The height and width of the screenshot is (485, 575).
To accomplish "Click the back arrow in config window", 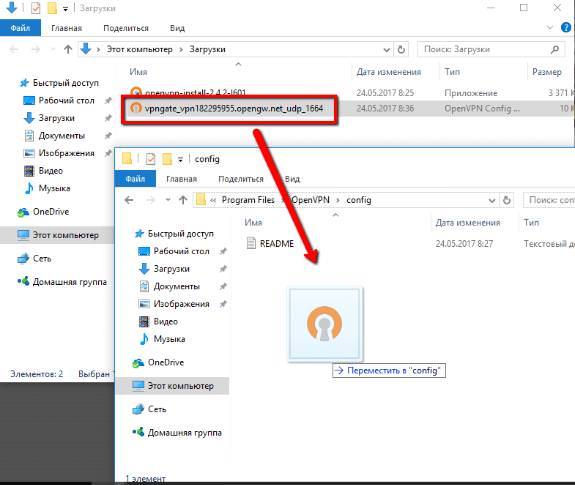I will (129, 200).
